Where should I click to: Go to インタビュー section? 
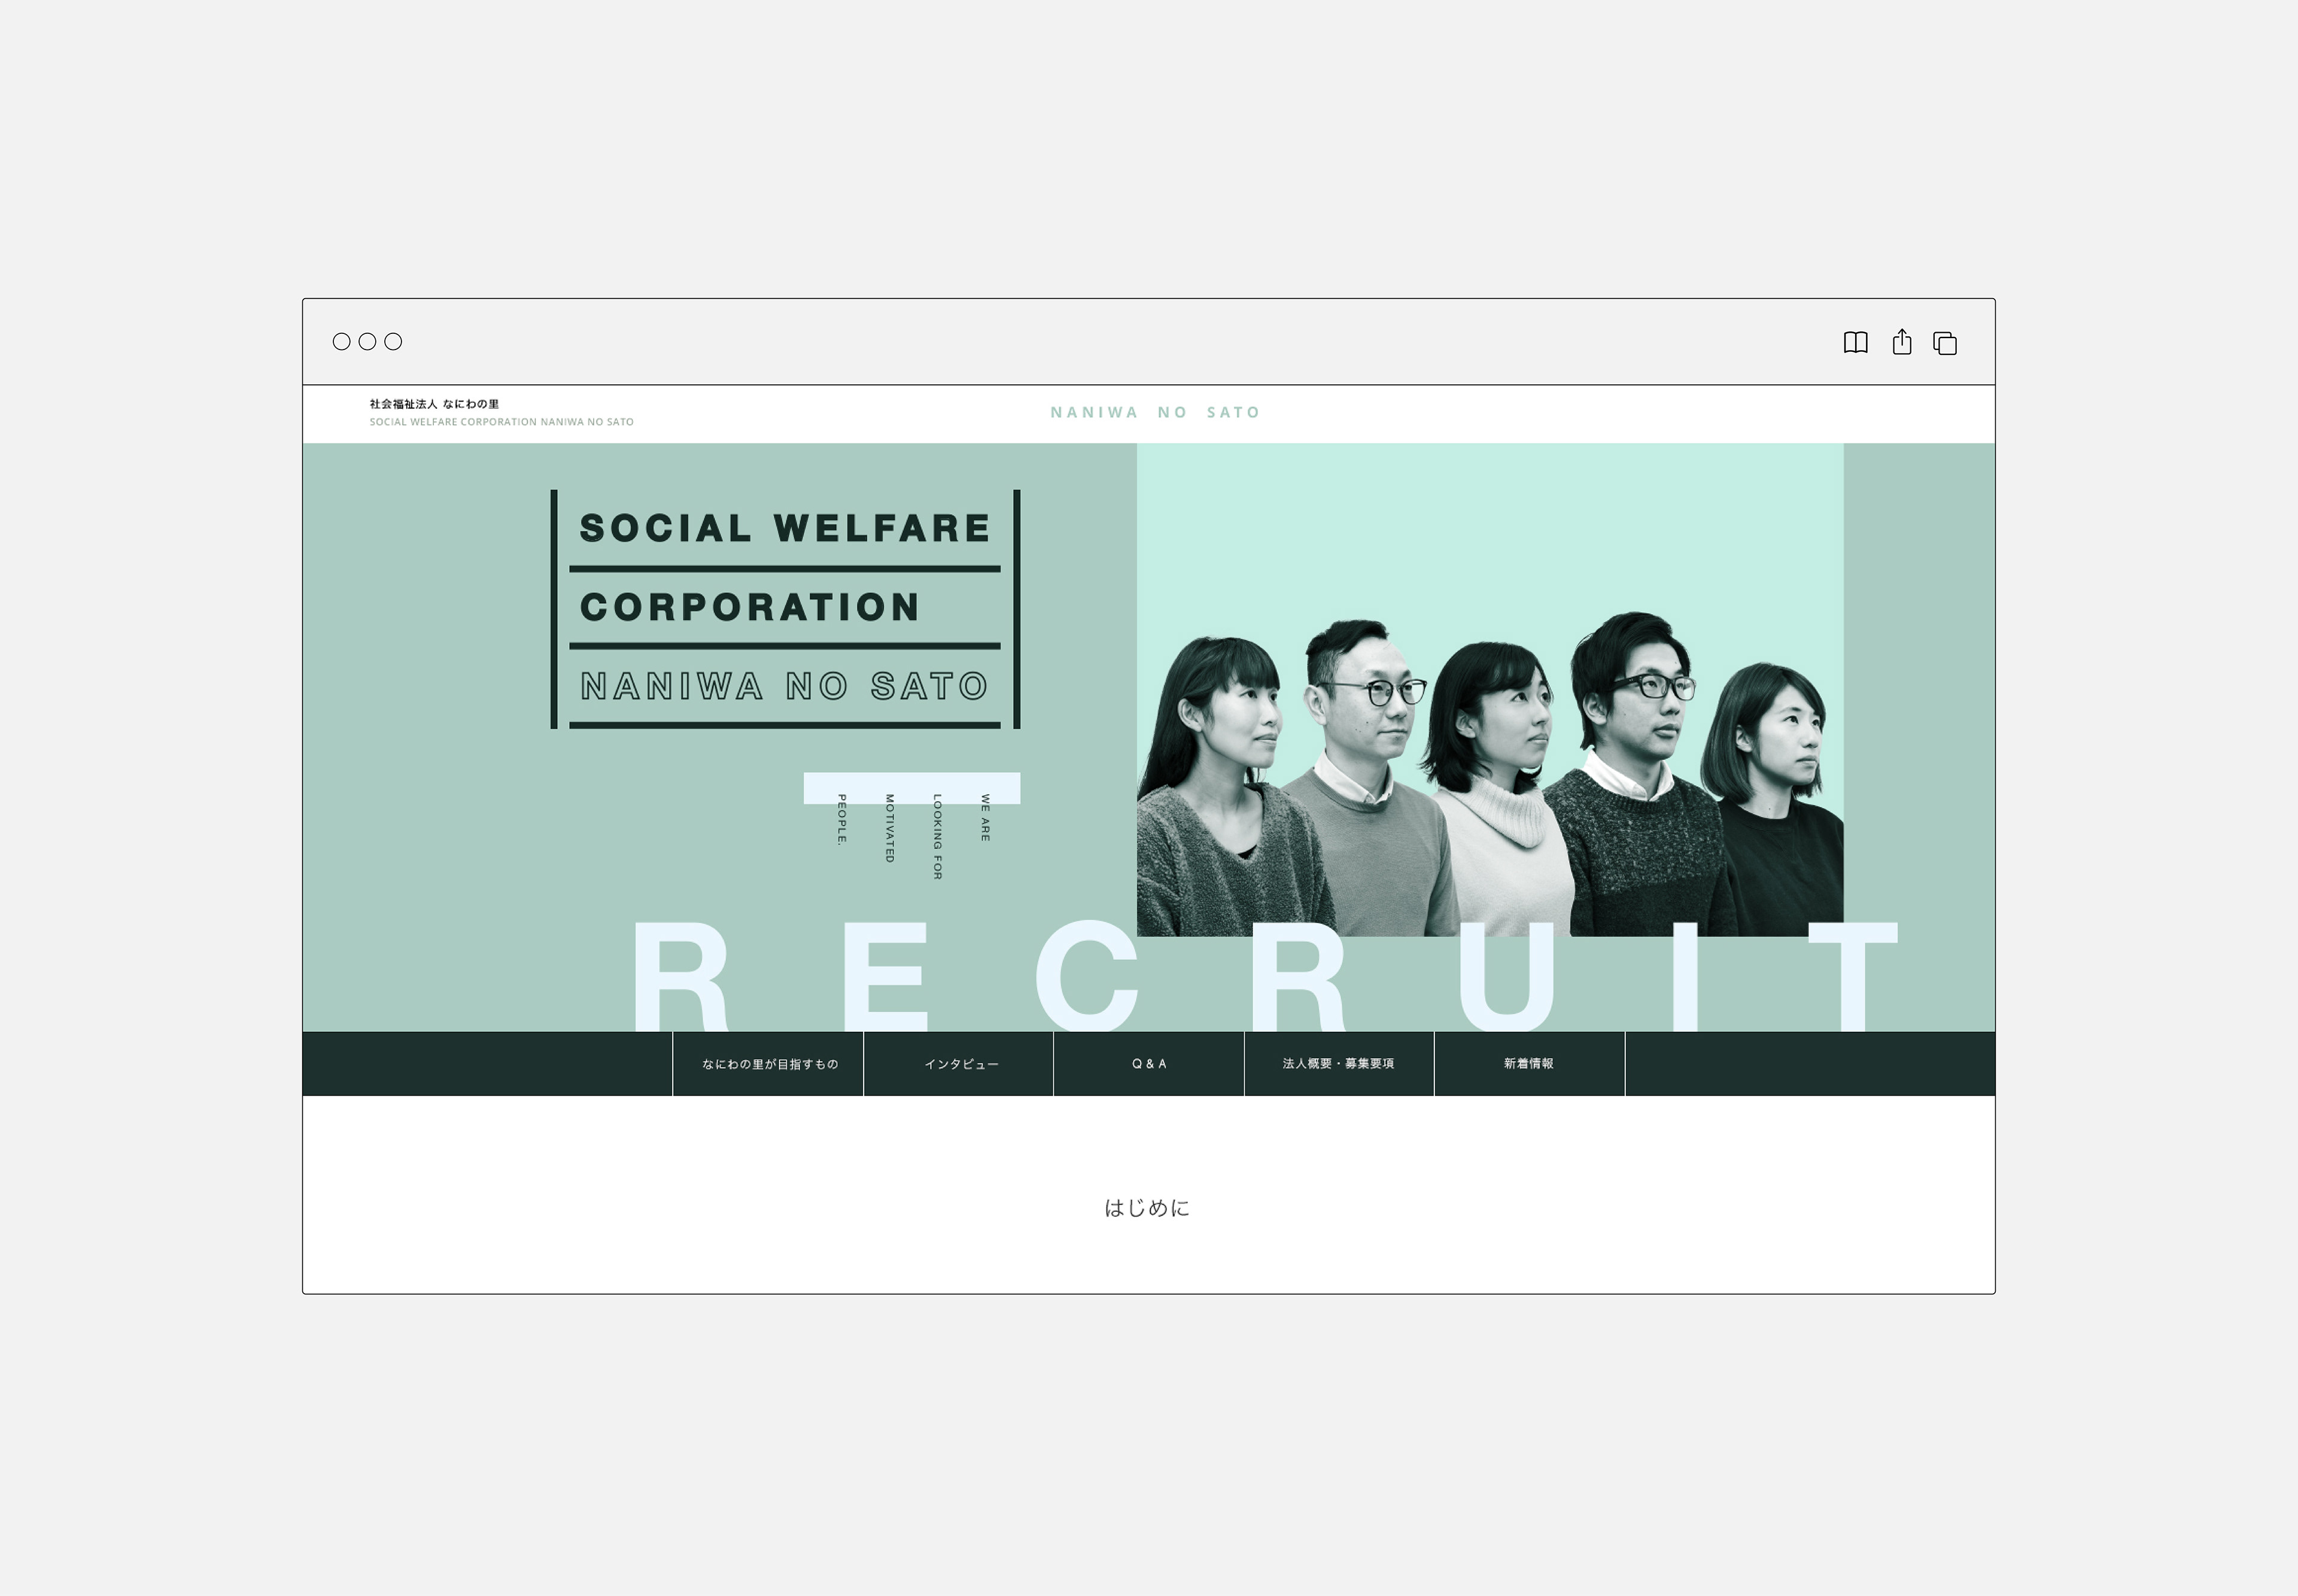(959, 1064)
